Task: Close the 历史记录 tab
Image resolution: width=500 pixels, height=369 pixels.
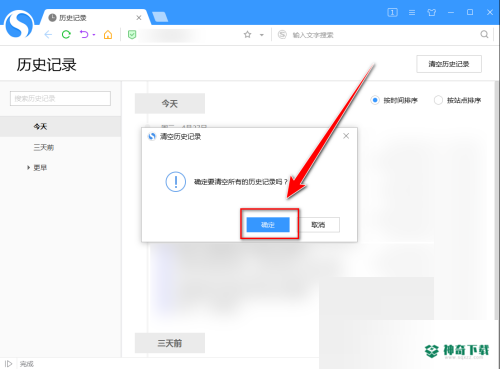Action: click(x=139, y=18)
